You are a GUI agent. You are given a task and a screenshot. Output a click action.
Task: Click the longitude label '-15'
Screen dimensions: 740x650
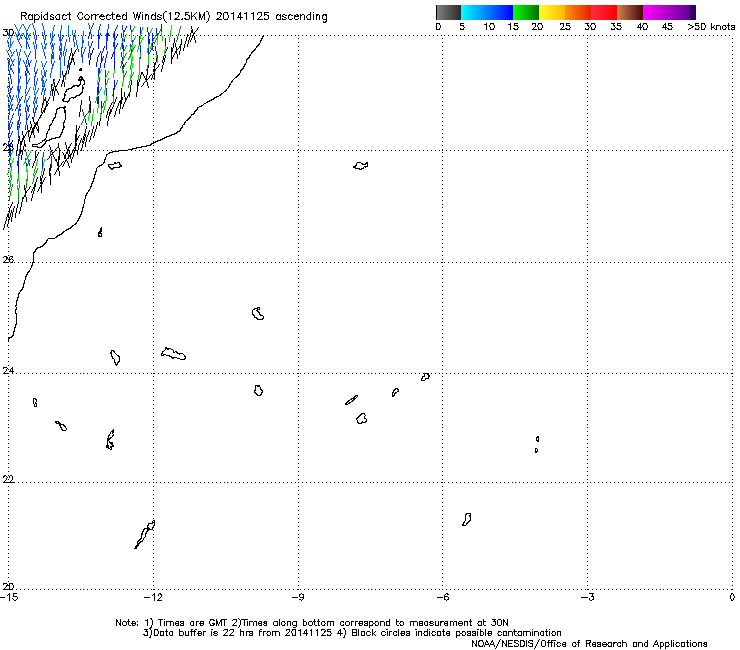9,598
